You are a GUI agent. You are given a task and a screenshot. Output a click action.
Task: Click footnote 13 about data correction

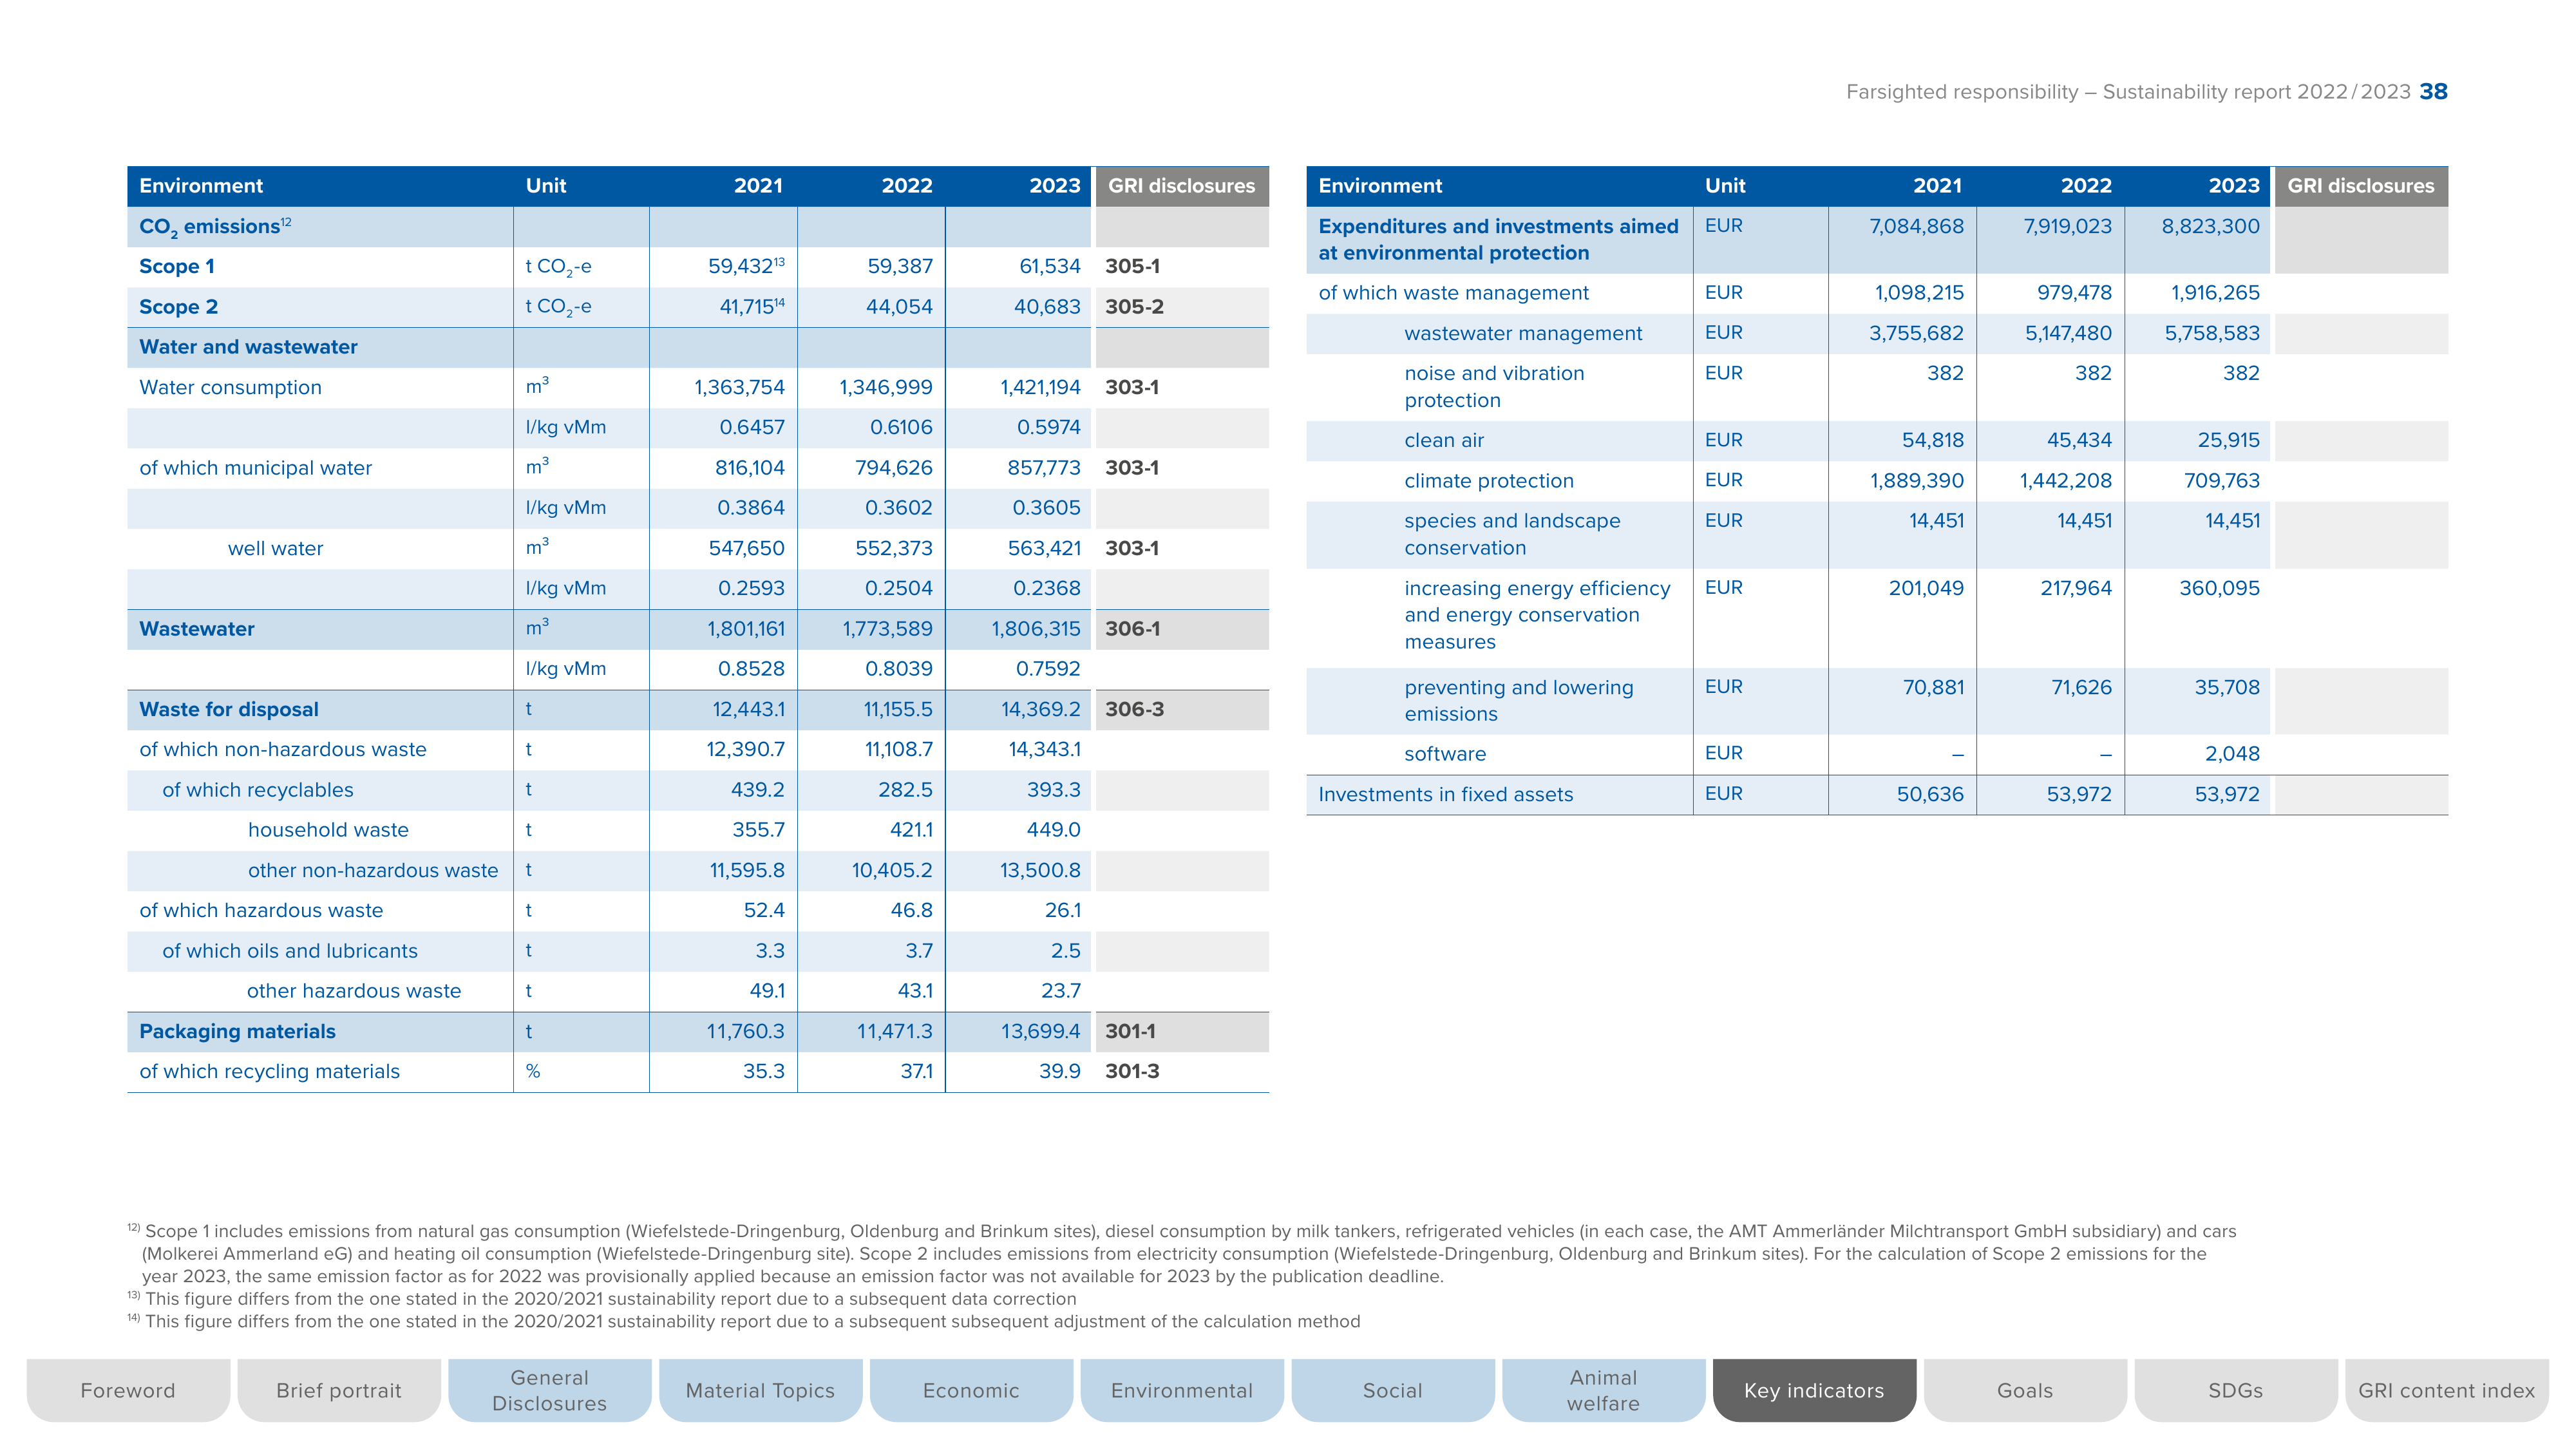point(602,1299)
